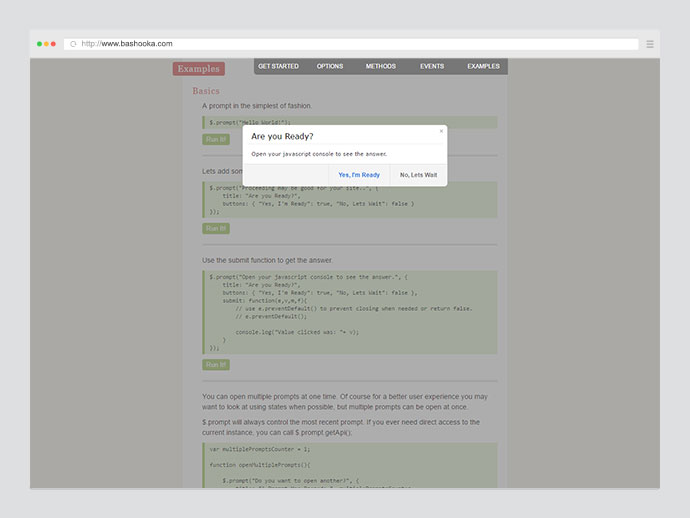690x518 pixels.
Task: Click the '// e.preventDefault();' comment line
Action: tap(271, 316)
